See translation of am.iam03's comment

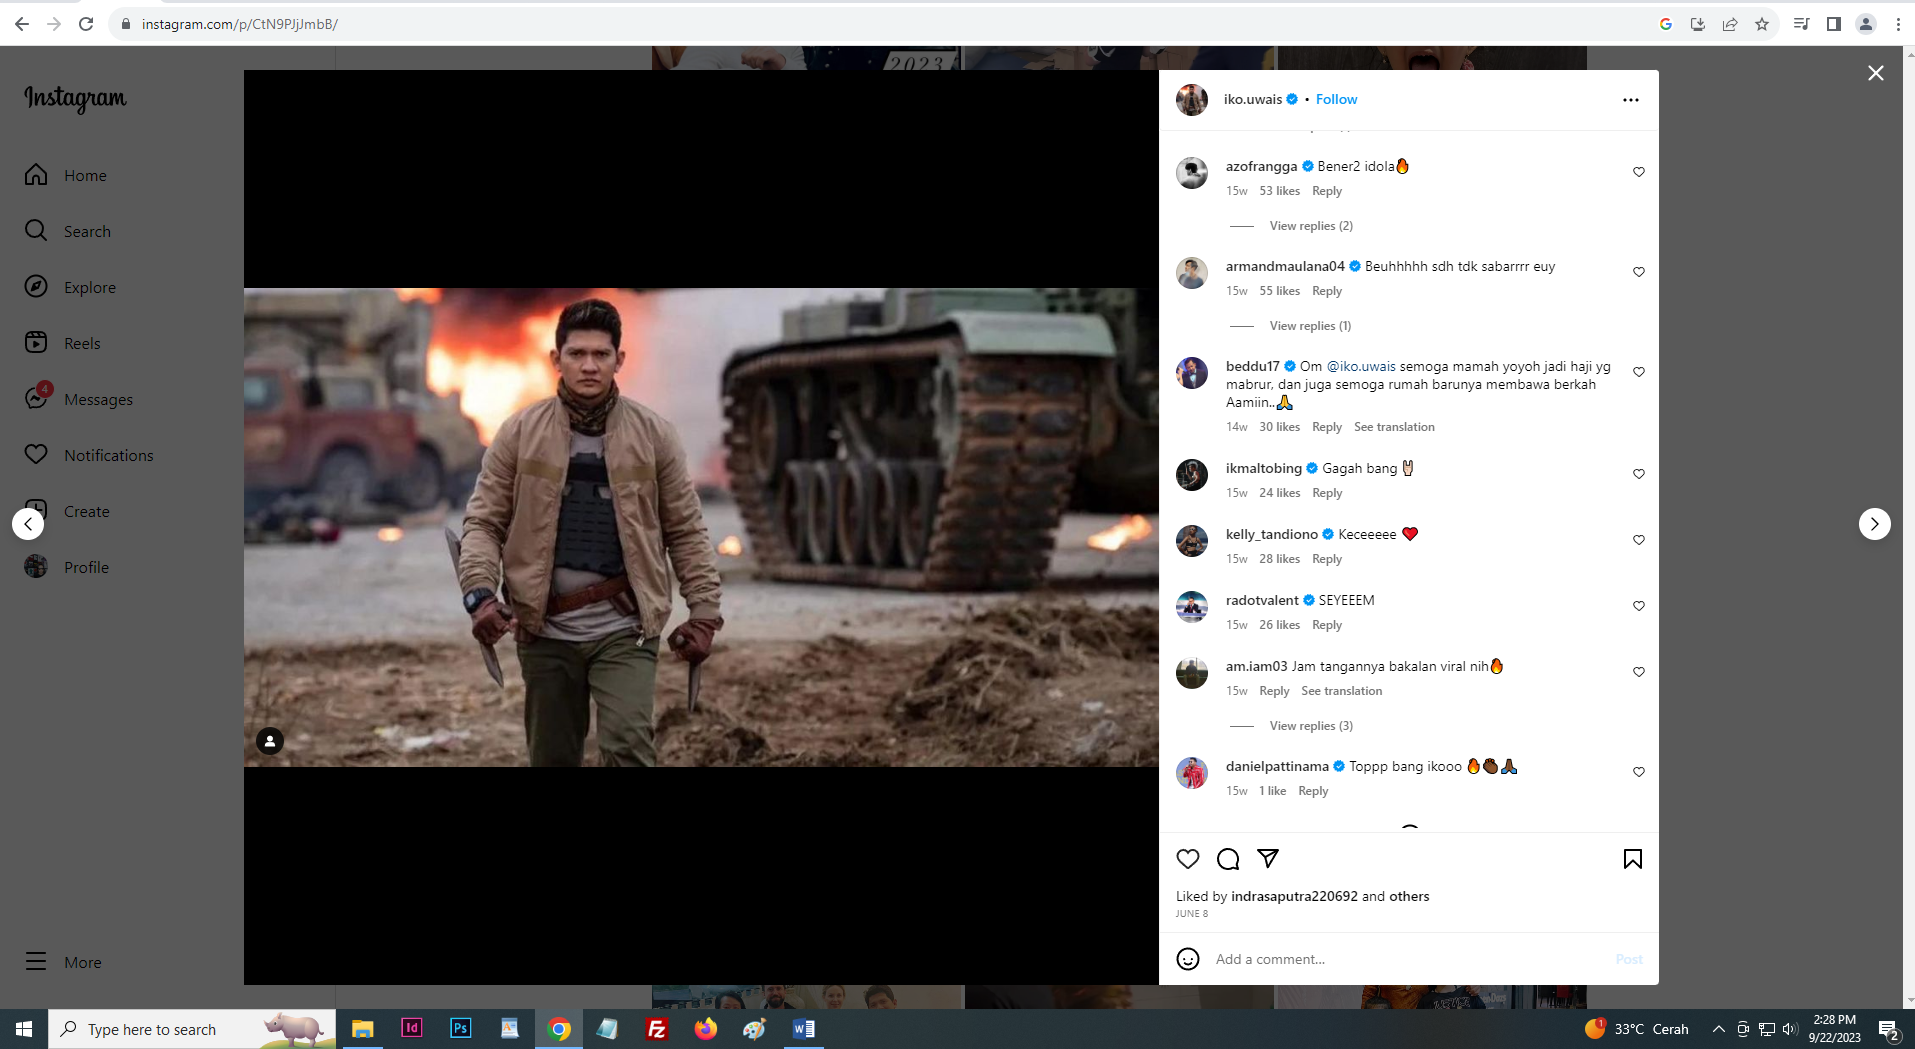pyautogui.click(x=1341, y=691)
